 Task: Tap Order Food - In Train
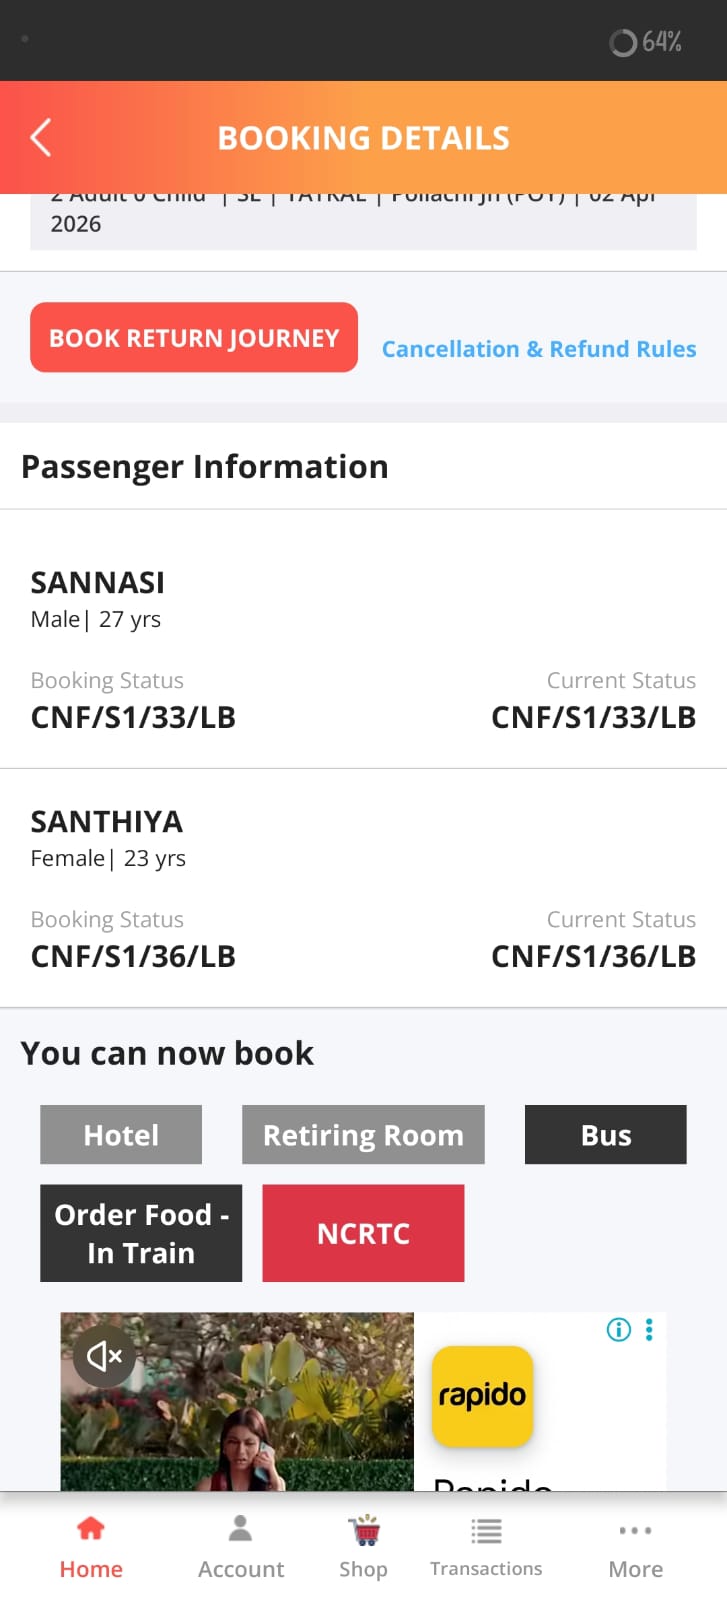point(141,1233)
